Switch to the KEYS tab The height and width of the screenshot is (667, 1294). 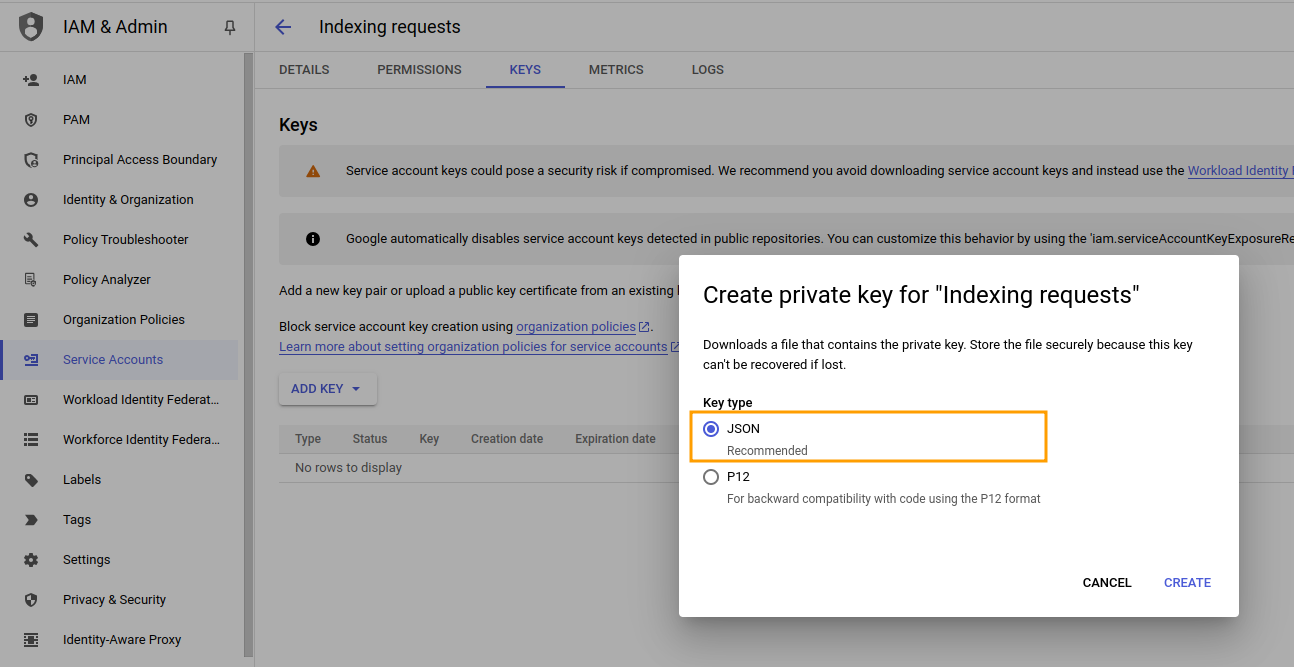pyautogui.click(x=525, y=70)
